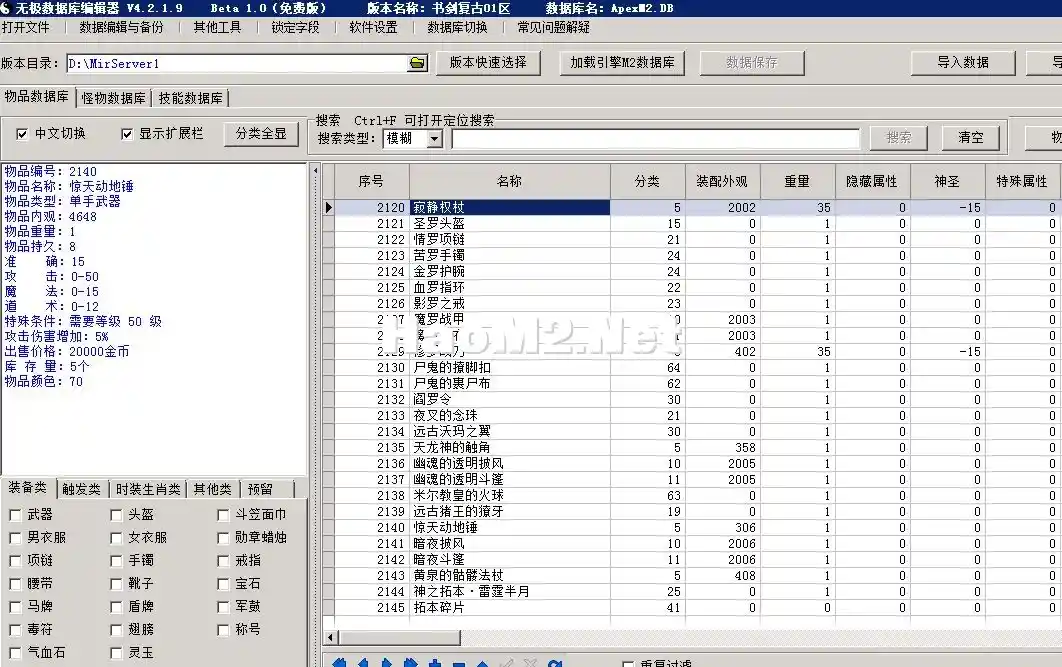Check the 手镯 category checkbox
The image size is (1062, 667).
(x=116, y=561)
